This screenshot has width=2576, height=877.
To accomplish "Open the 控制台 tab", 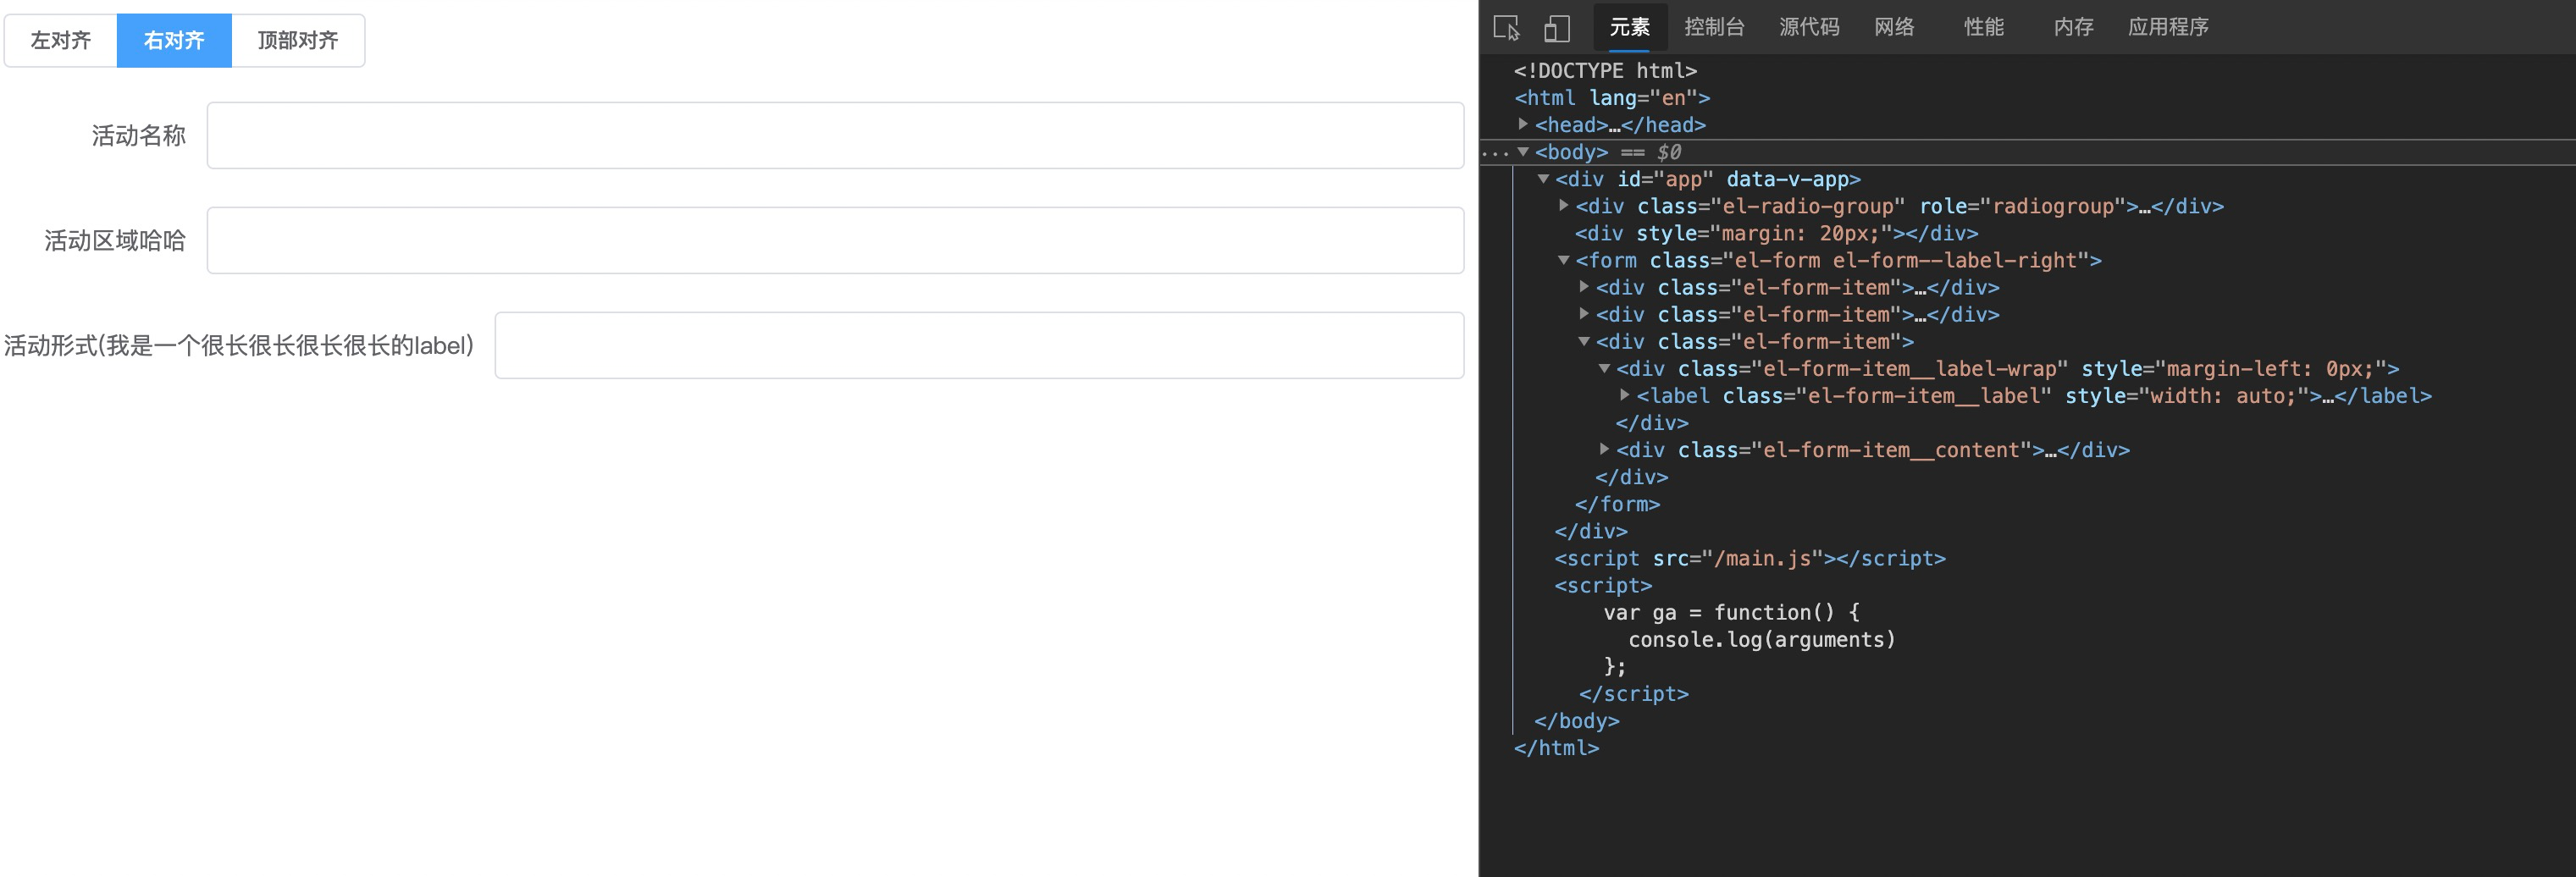I will [1714, 27].
